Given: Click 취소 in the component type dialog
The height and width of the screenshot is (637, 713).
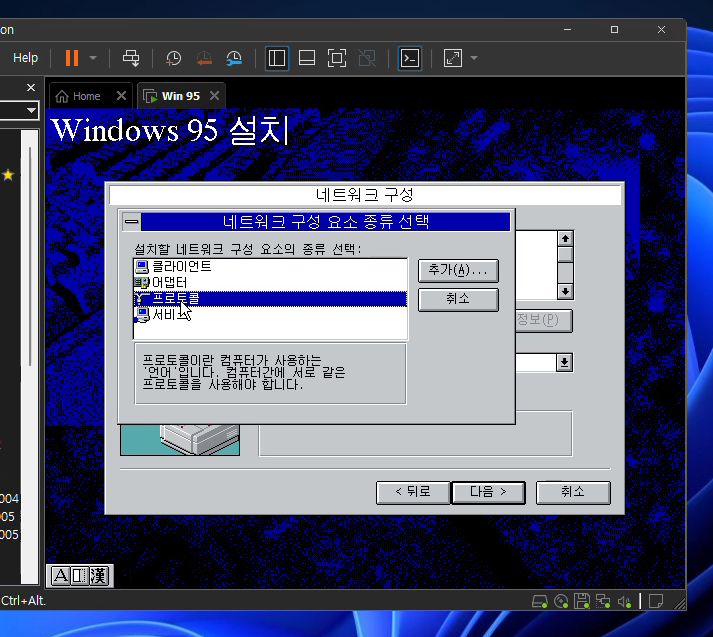Looking at the screenshot, I should pos(458,299).
